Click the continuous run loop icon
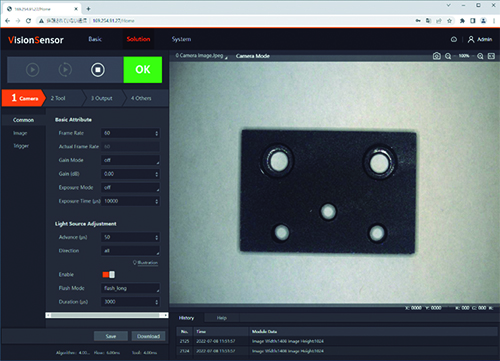 click(65, 70)
